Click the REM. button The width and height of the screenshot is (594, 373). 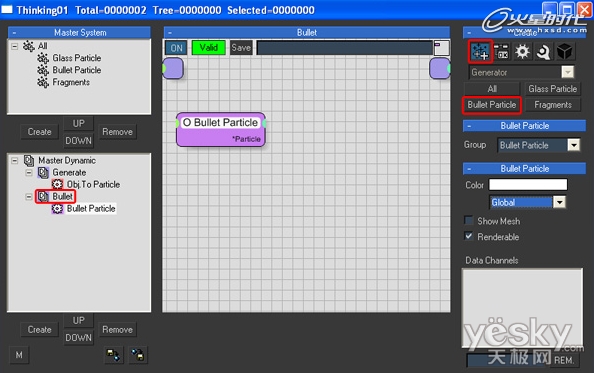(564, 360)
